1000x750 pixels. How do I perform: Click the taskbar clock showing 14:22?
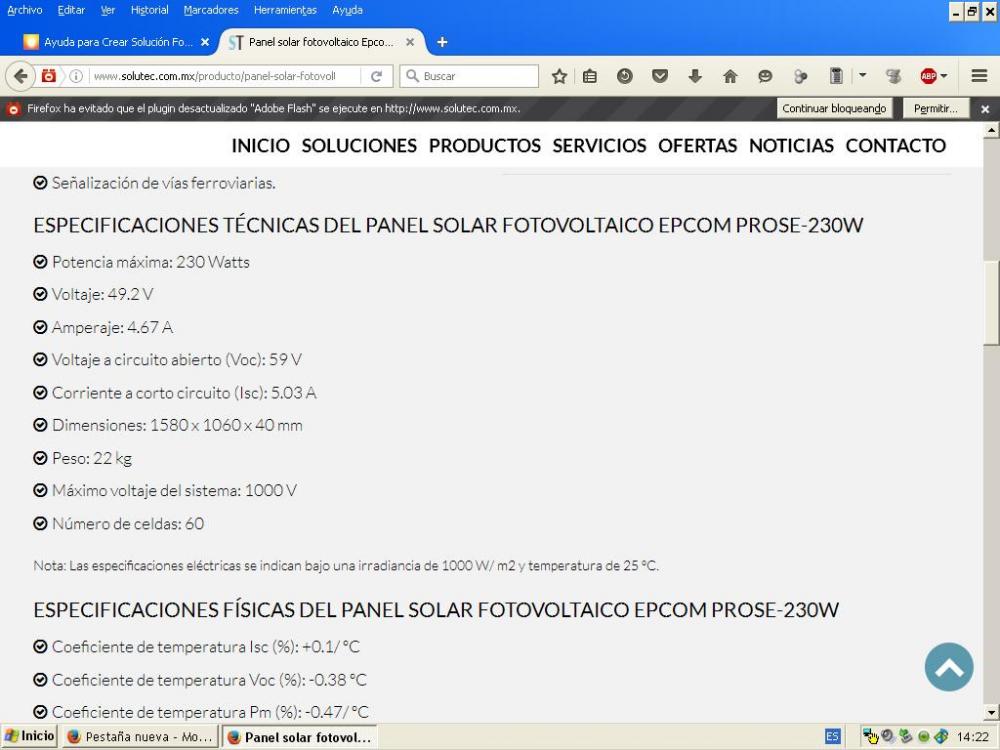tap(973, 737)
